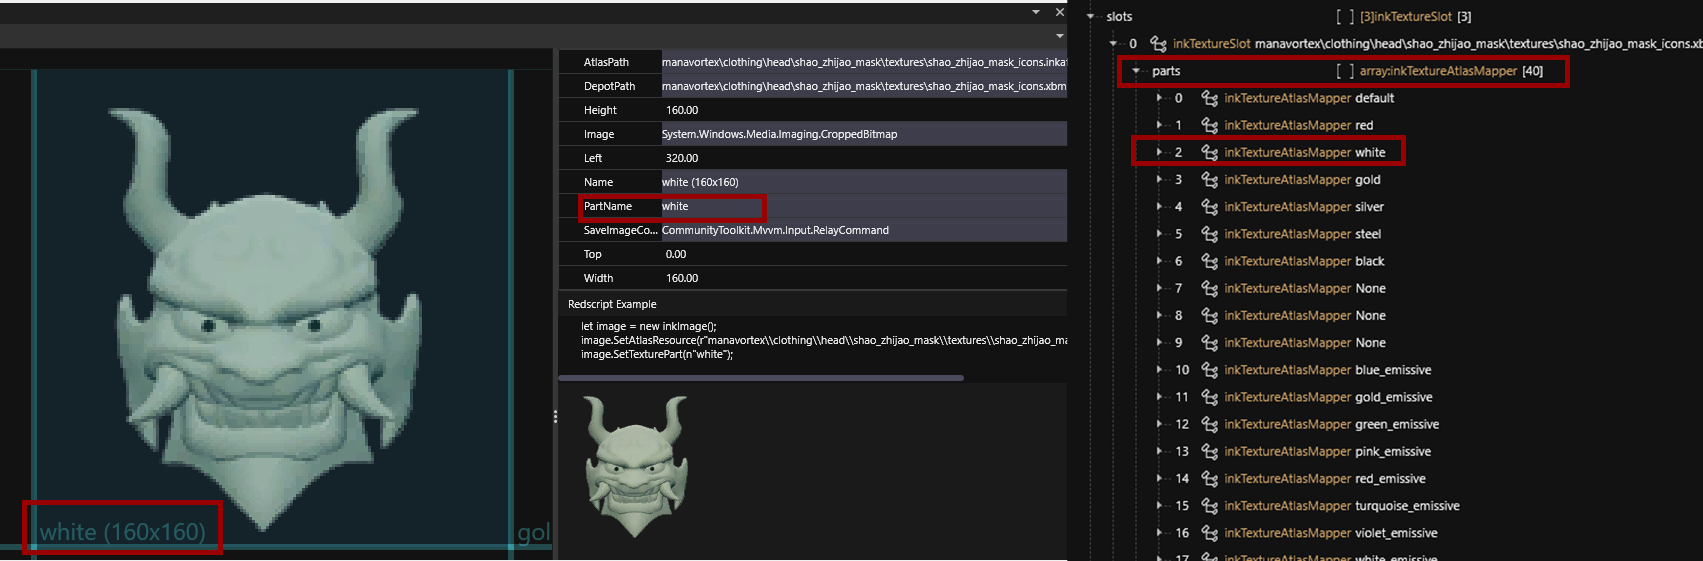Click the node icon for the gold mapper
The width and height of the screenshot is (1703, 561).
pos(1209,180)
